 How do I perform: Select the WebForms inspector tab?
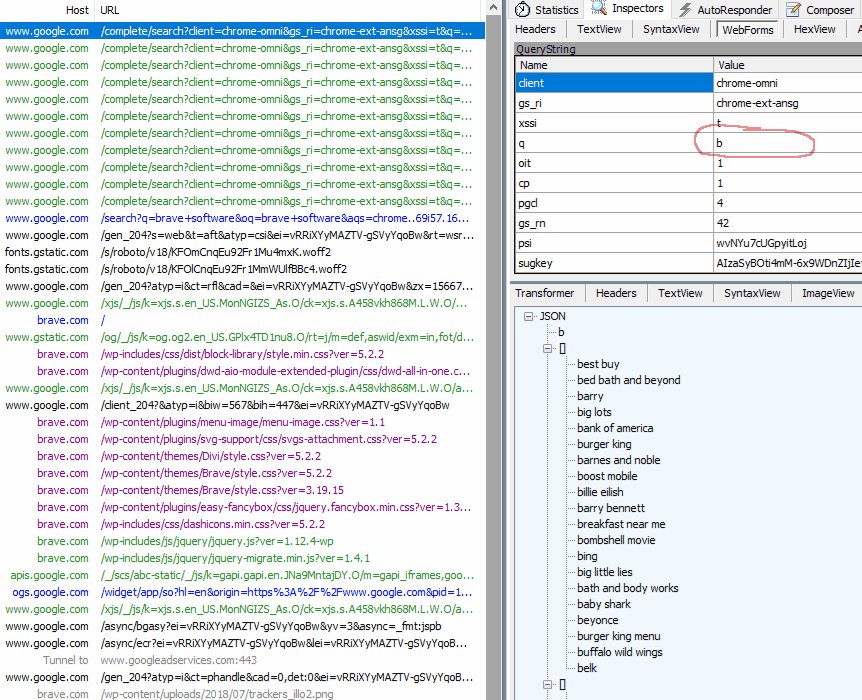[748, 30]
